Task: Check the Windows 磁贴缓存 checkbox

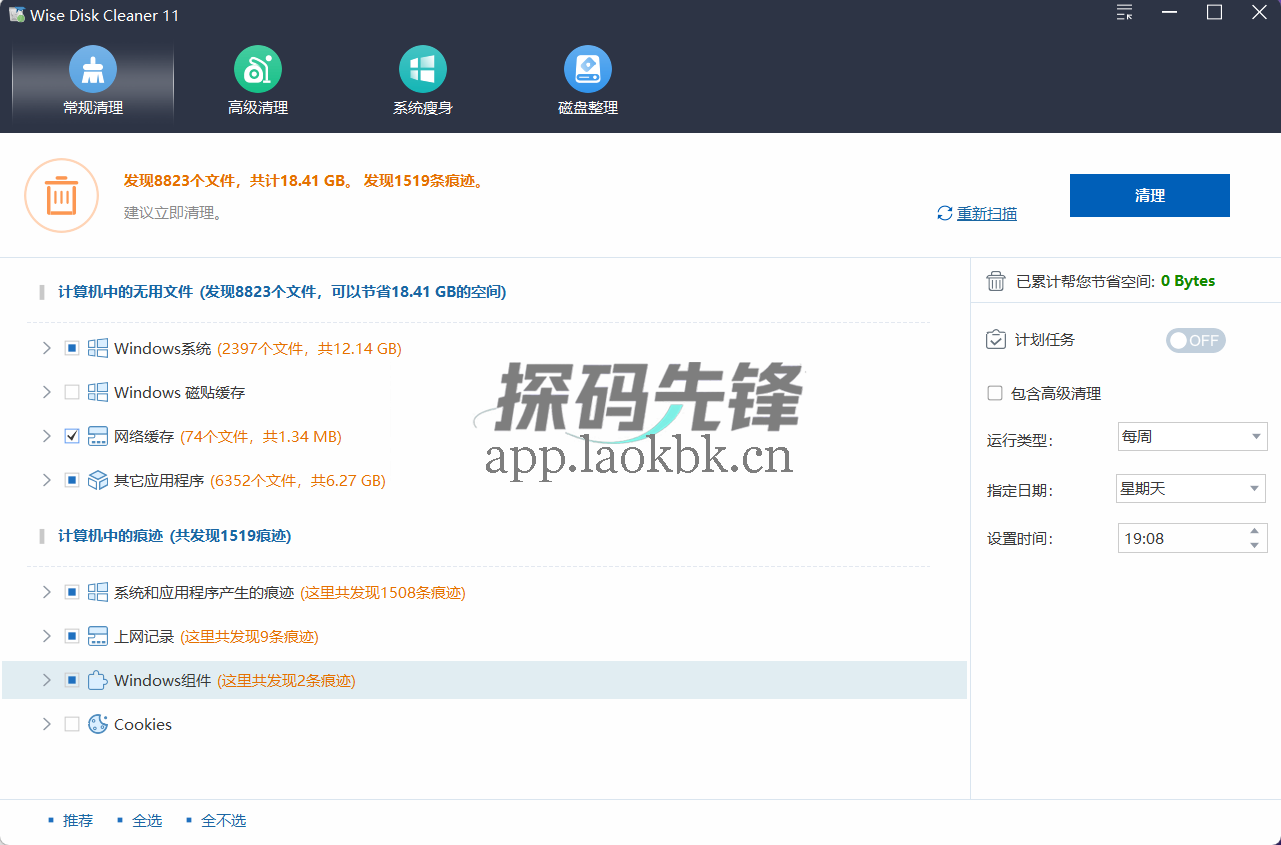Action: coord(71,392)
